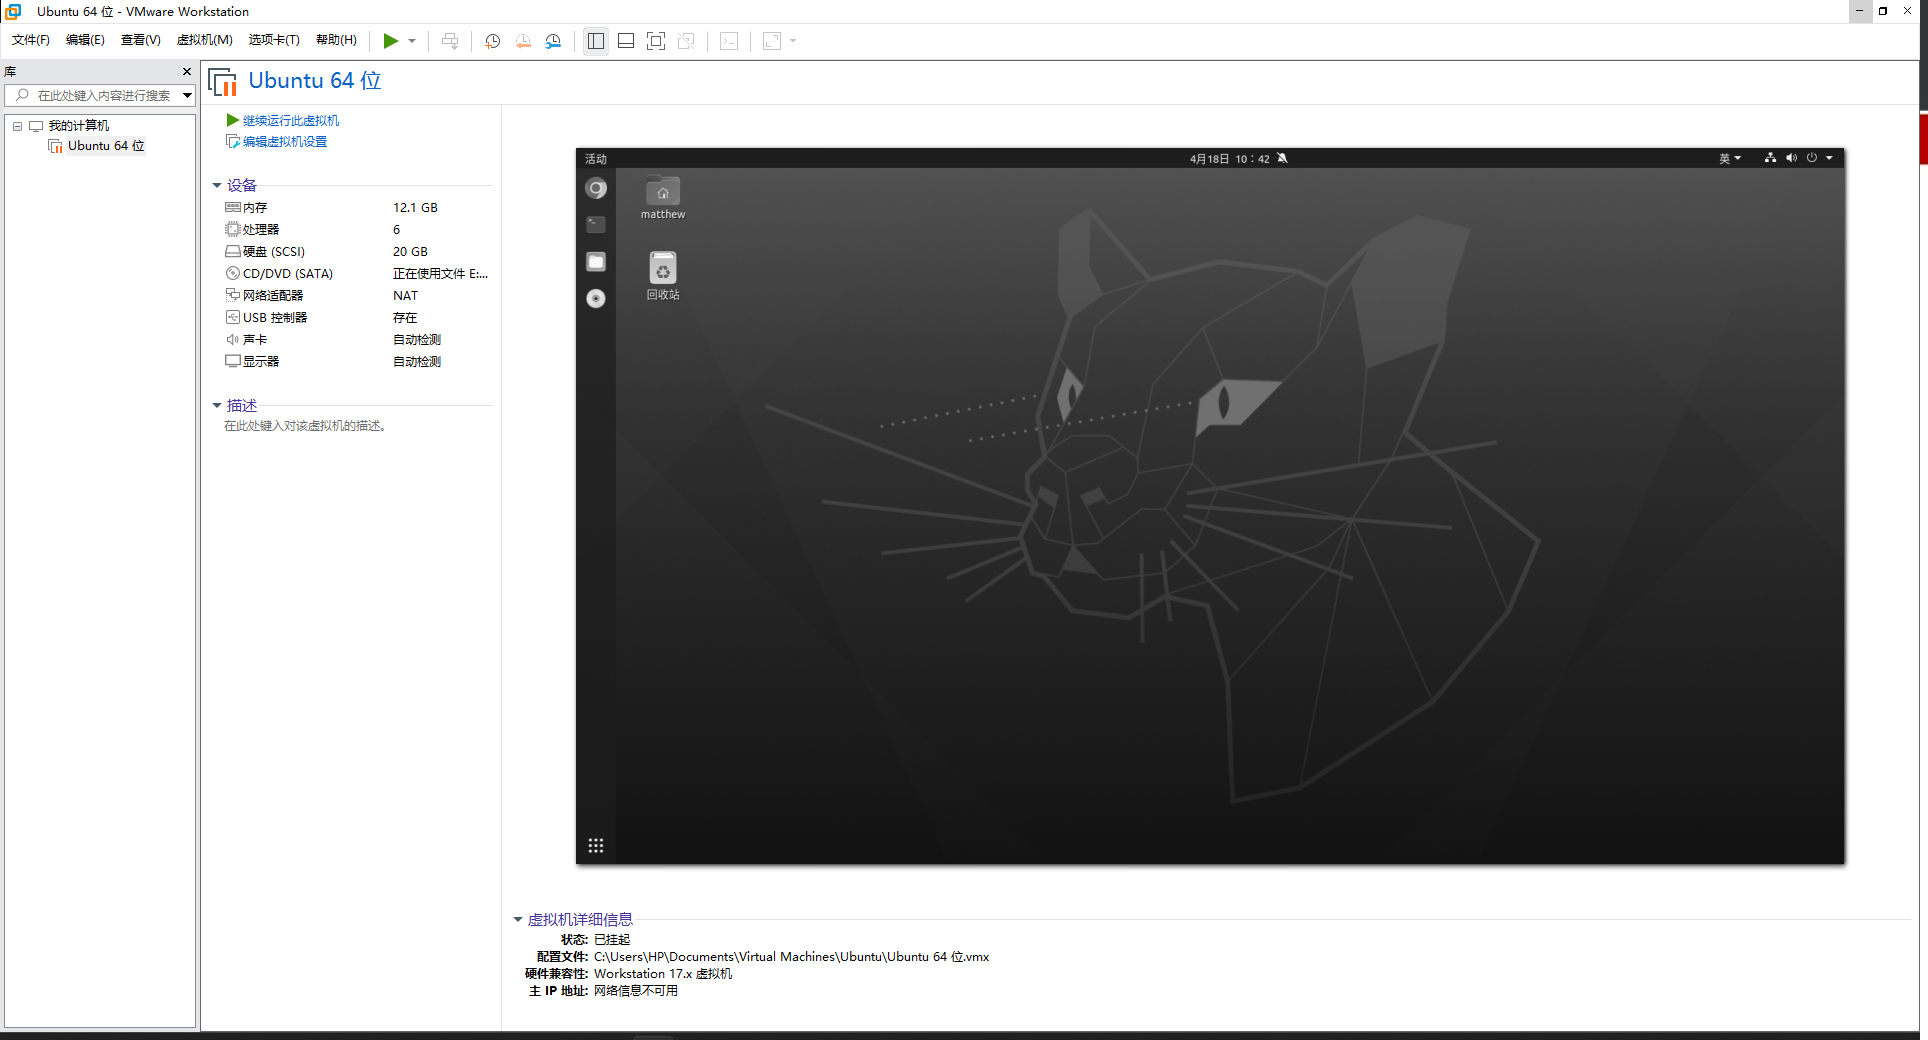This screenshot has height=1040, width=1928.
Task: Take a snapshot with the clock-plus icon
Action: [x=493, y=41]
